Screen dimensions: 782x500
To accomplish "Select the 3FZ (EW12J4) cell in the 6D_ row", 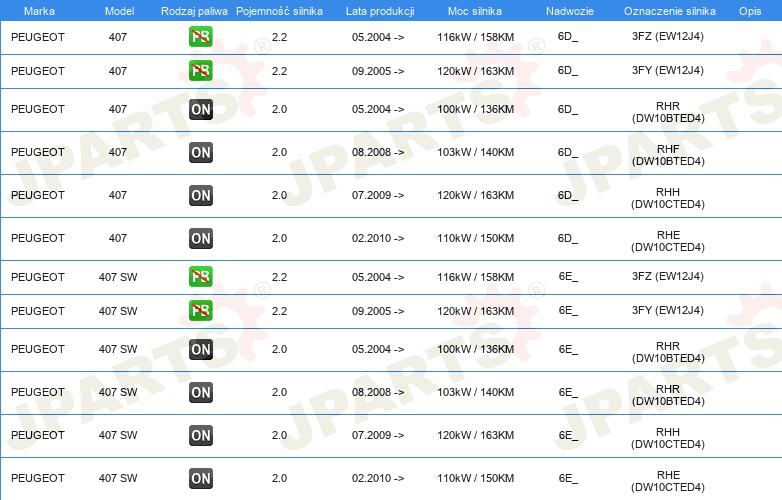I will coord(668,36).
